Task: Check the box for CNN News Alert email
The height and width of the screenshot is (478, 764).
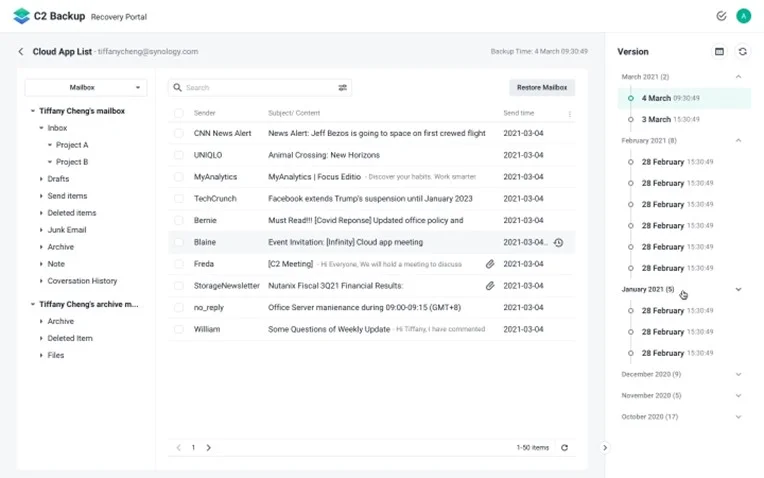Action: pyautogui.click(x=179, y=134)
